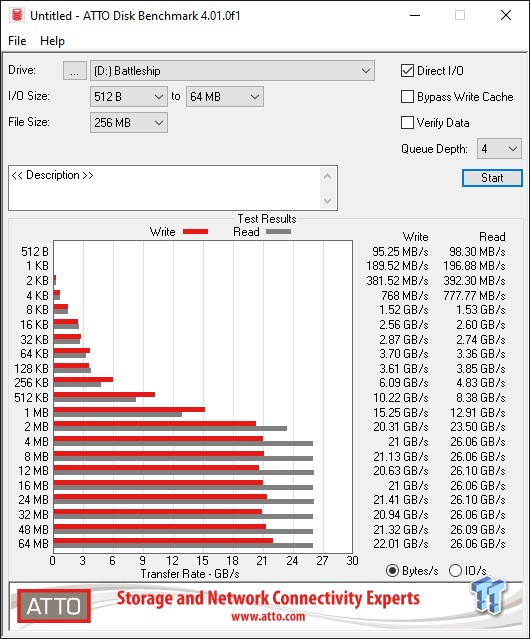The width and height of the screenshot is (530, 639).
Task: Click the ATTO logo in the banner
Action: (x=54, y=606)
